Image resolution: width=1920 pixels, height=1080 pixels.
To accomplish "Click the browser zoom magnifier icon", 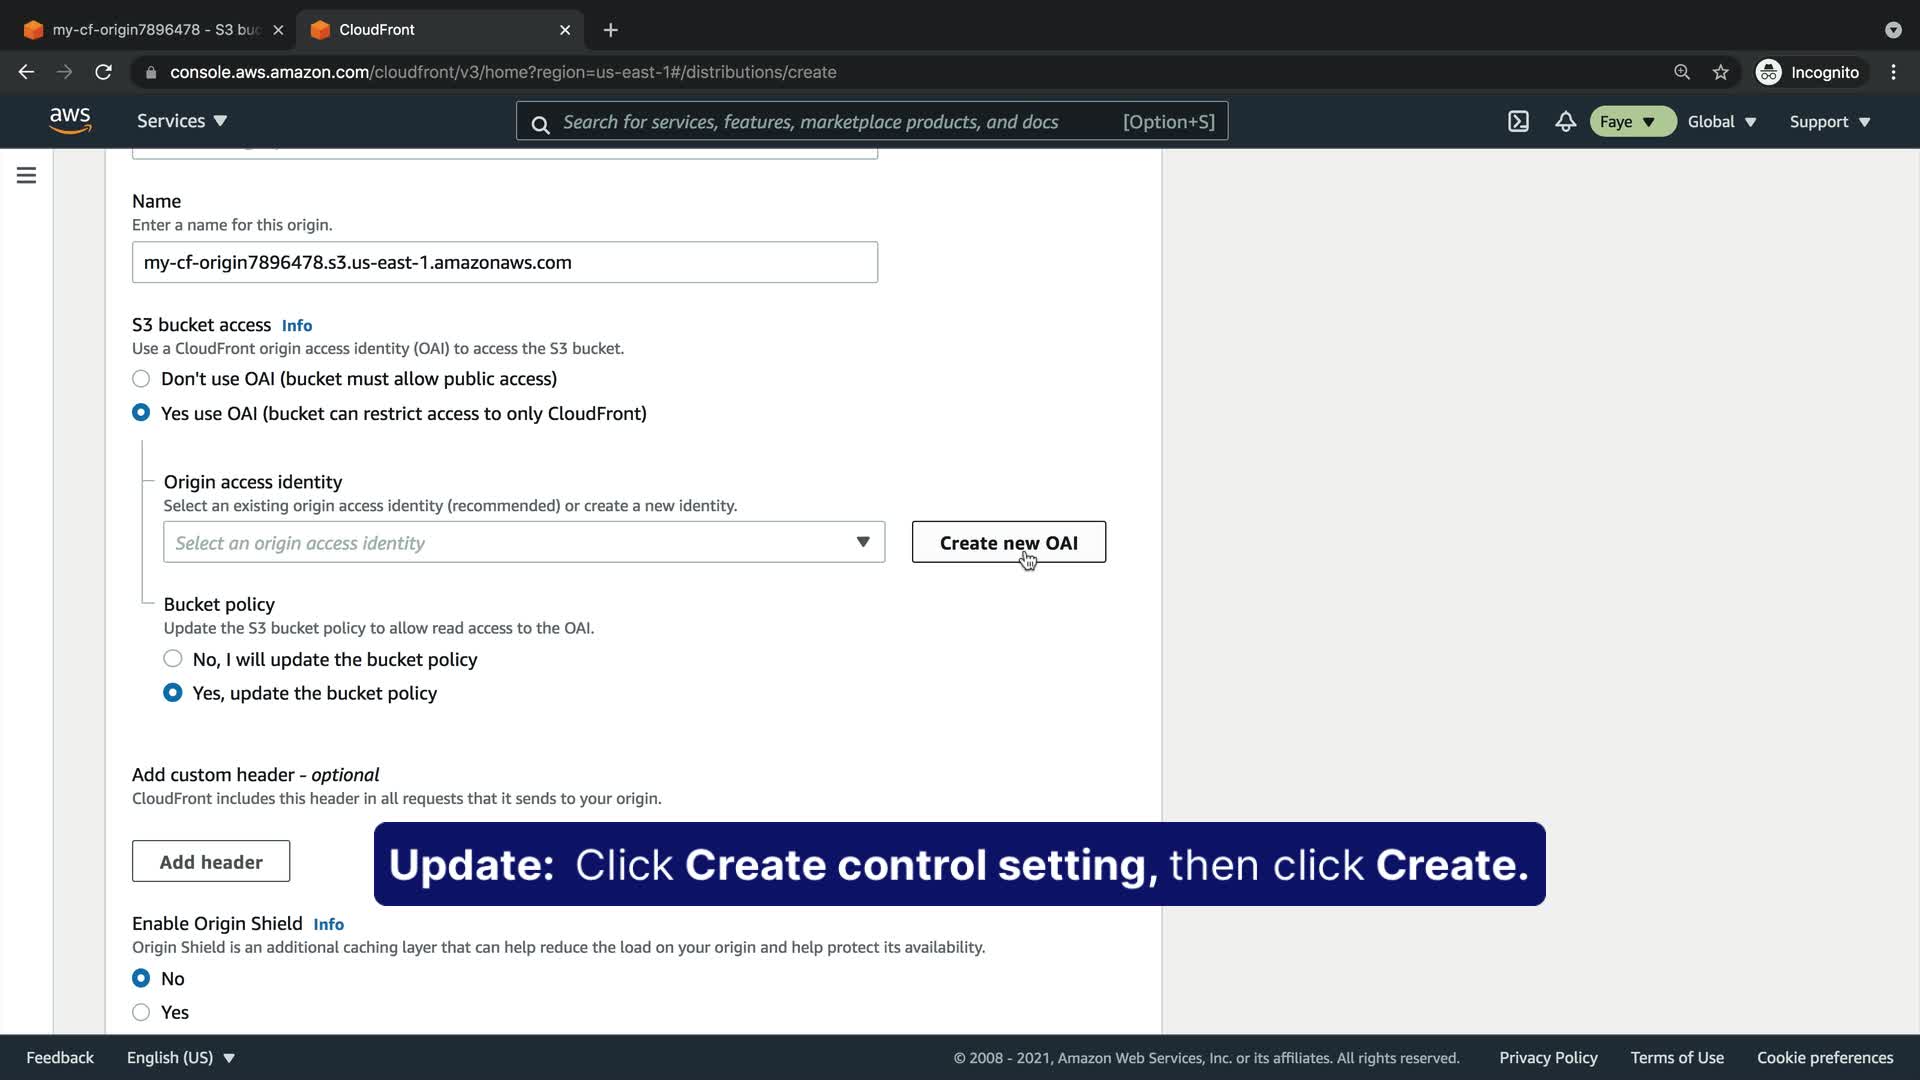I will (1682, 72).
